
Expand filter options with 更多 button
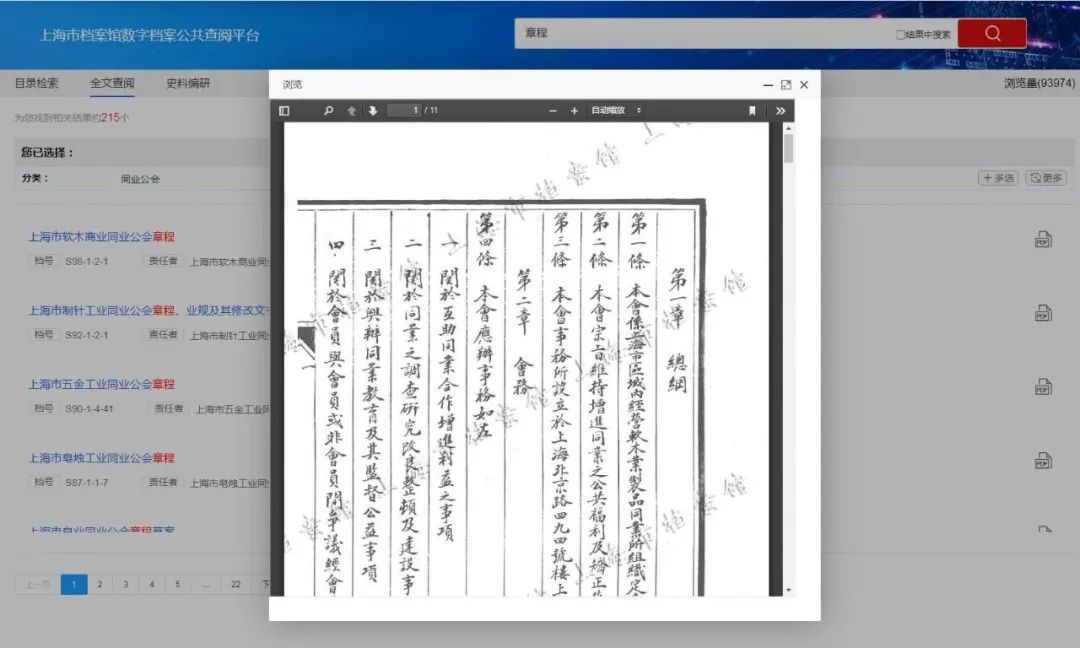pos(1046,178)
